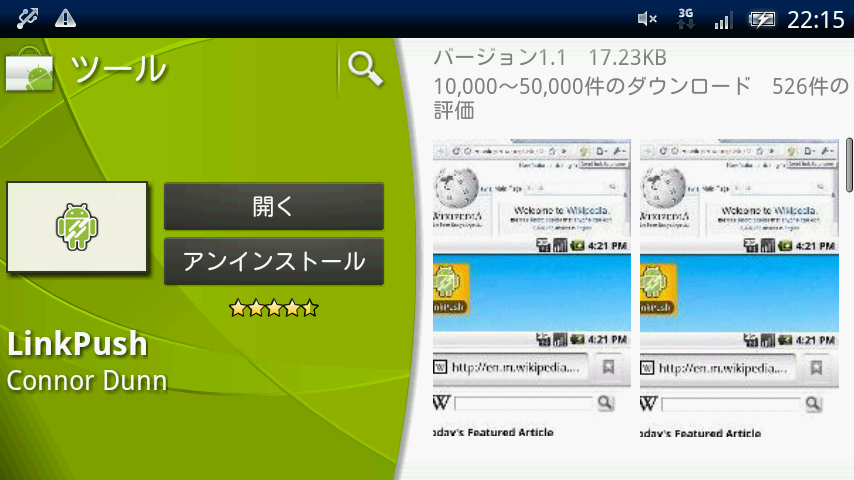Tap the signal strength bars icon

[723, 21]
